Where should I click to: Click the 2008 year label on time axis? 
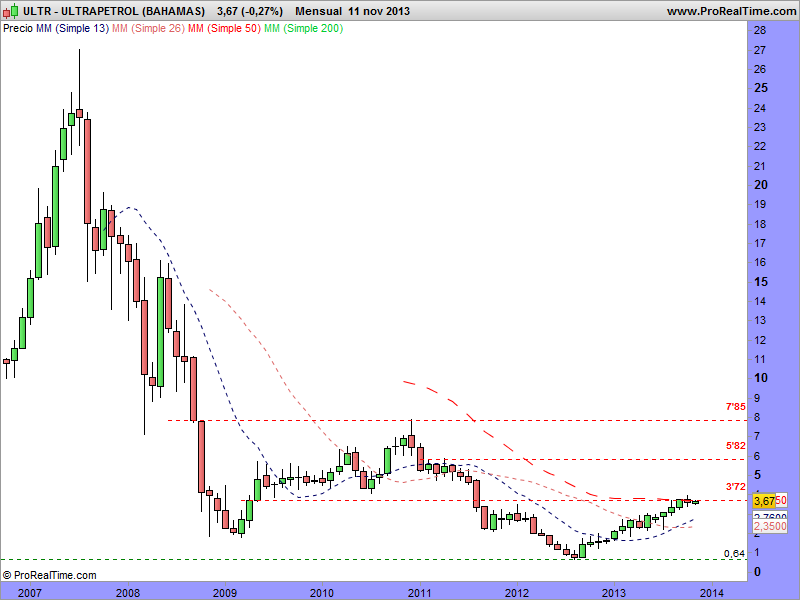(x=128, y=592)
